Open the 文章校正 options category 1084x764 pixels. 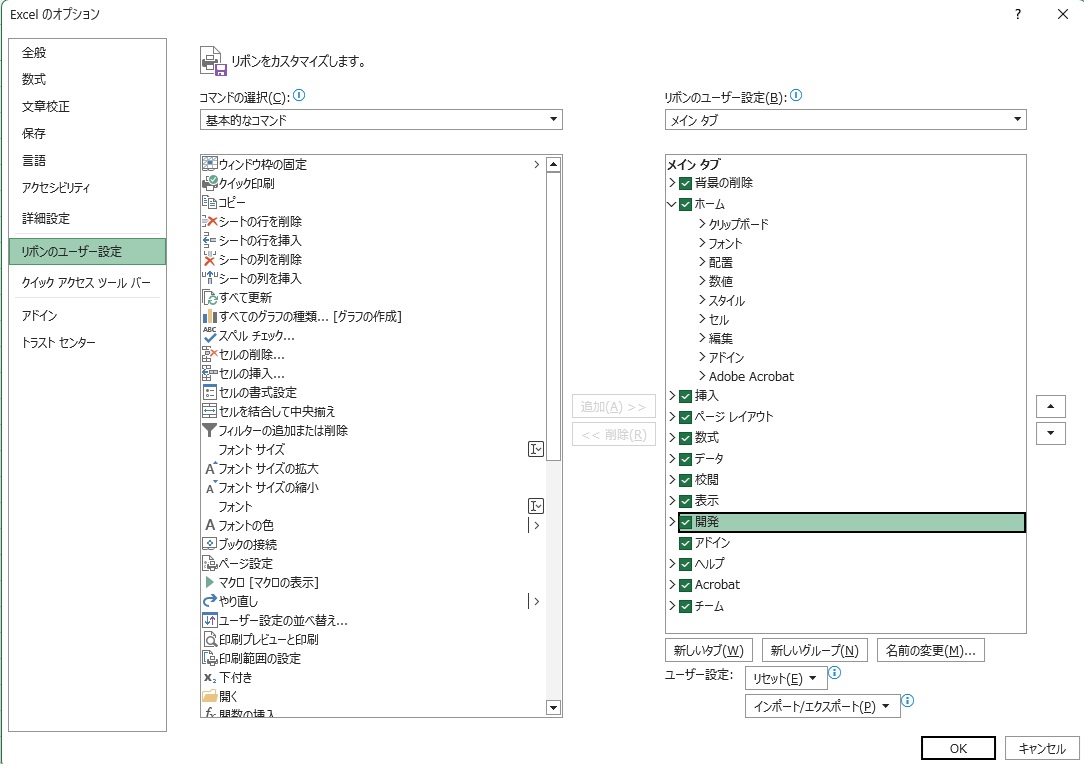[x=46, y=106]
